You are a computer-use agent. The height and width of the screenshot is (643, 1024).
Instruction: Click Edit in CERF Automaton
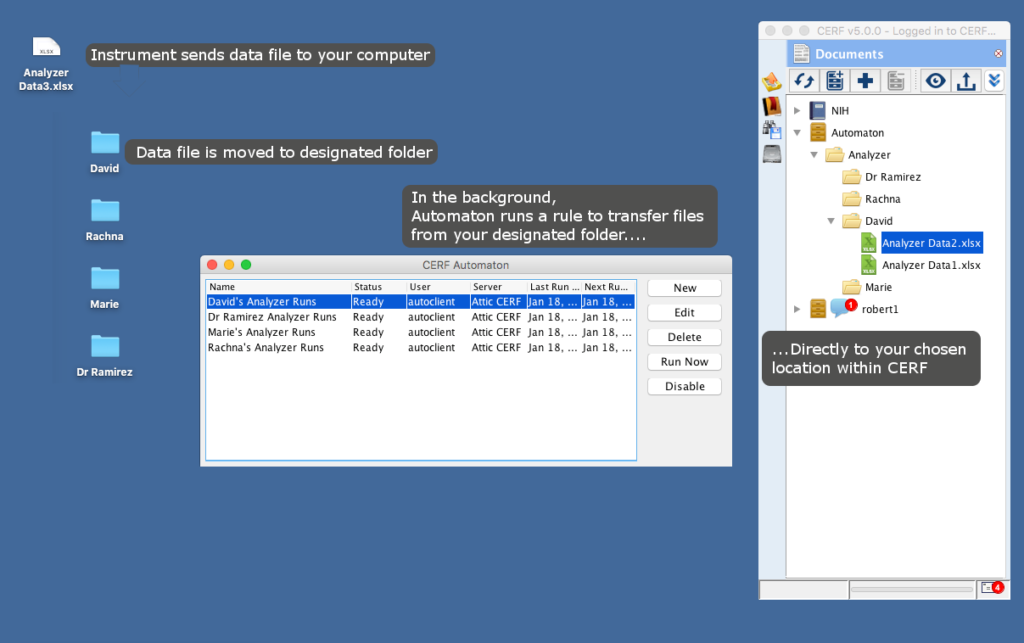tap(684, 313)
